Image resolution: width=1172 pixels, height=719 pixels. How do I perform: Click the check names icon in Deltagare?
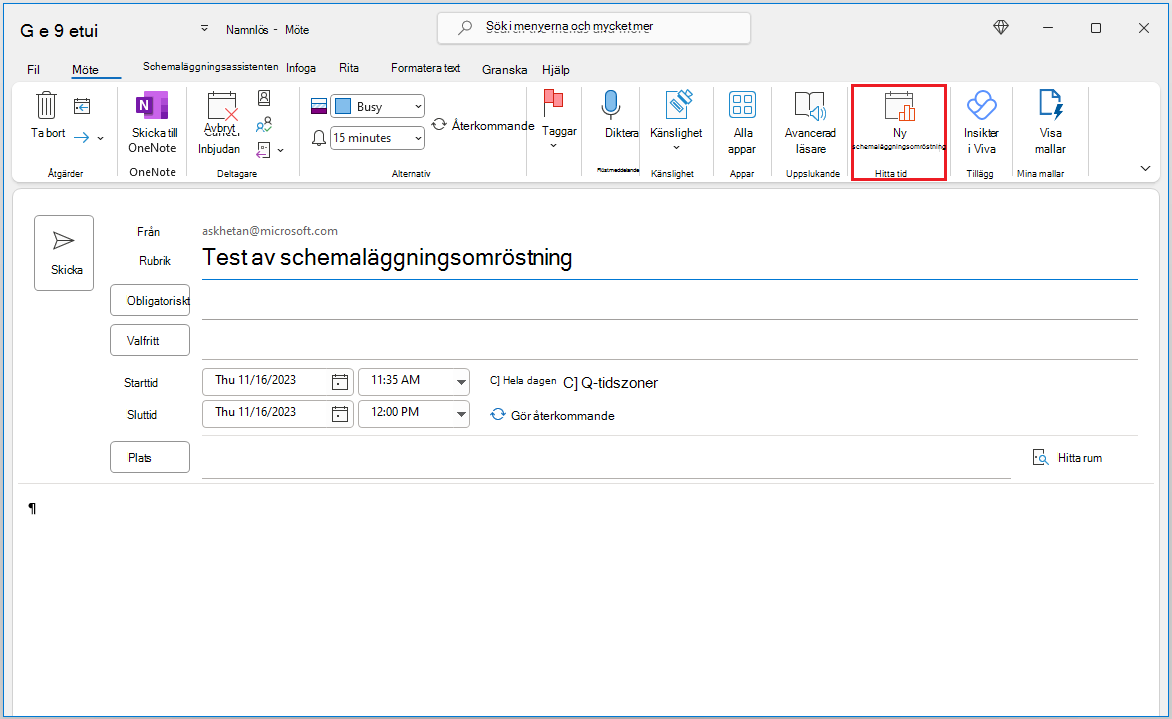point(264,124)
